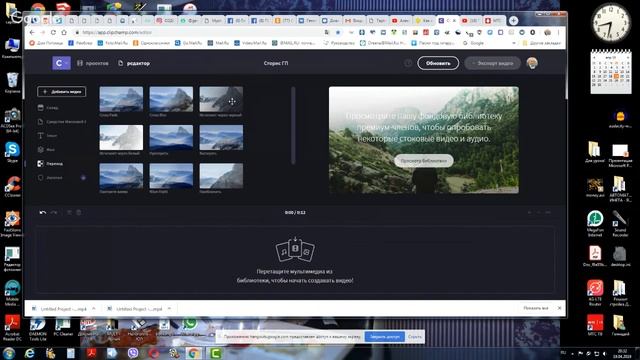Switch to the first Facebook browser tab
The height and width of the screenshot is (360, 640).
point(236,20)
